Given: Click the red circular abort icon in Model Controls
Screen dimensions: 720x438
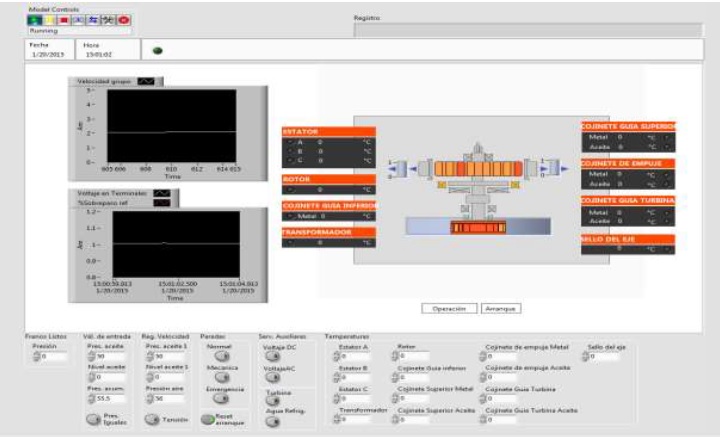Looking at the screenshot, I should tap(124, 19).
